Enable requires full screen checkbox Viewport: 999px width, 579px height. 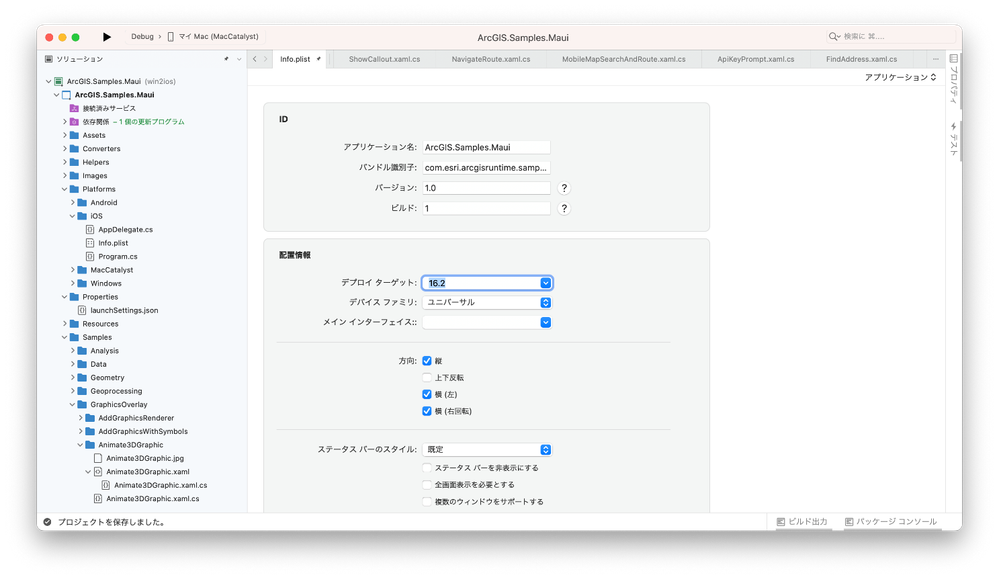pos(427,485)
